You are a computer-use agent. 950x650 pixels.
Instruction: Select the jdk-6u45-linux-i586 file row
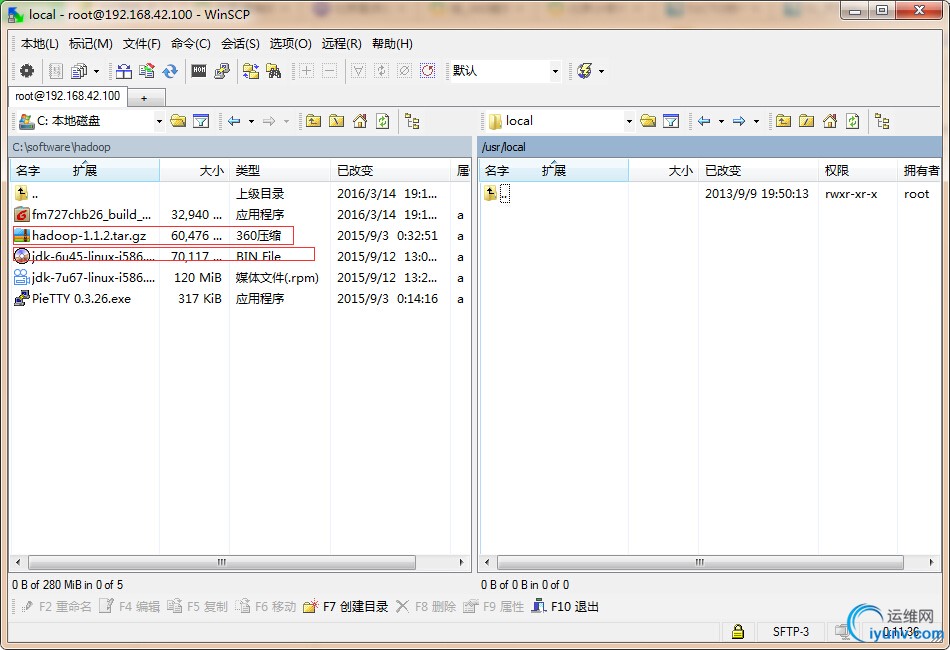(239, 256)
